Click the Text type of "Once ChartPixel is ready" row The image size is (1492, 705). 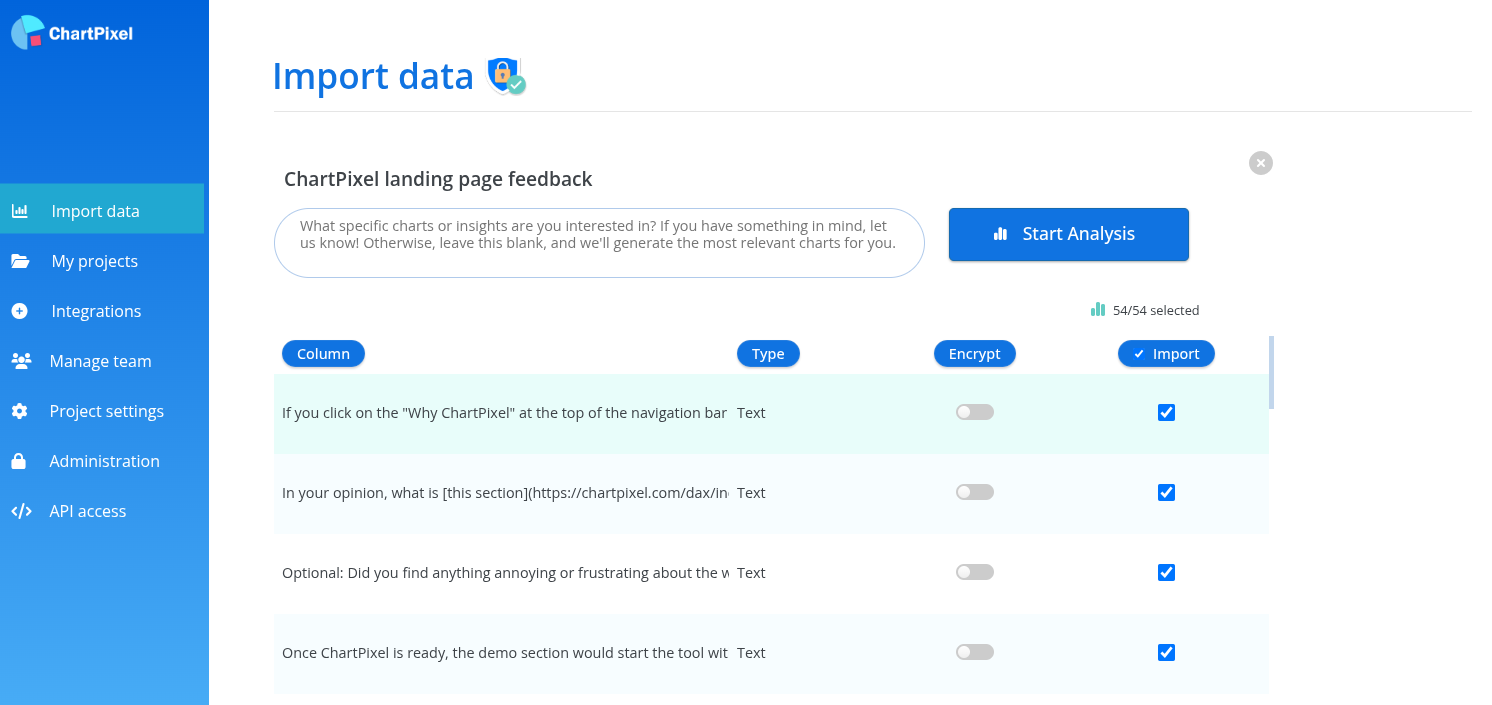click(751, 653)
